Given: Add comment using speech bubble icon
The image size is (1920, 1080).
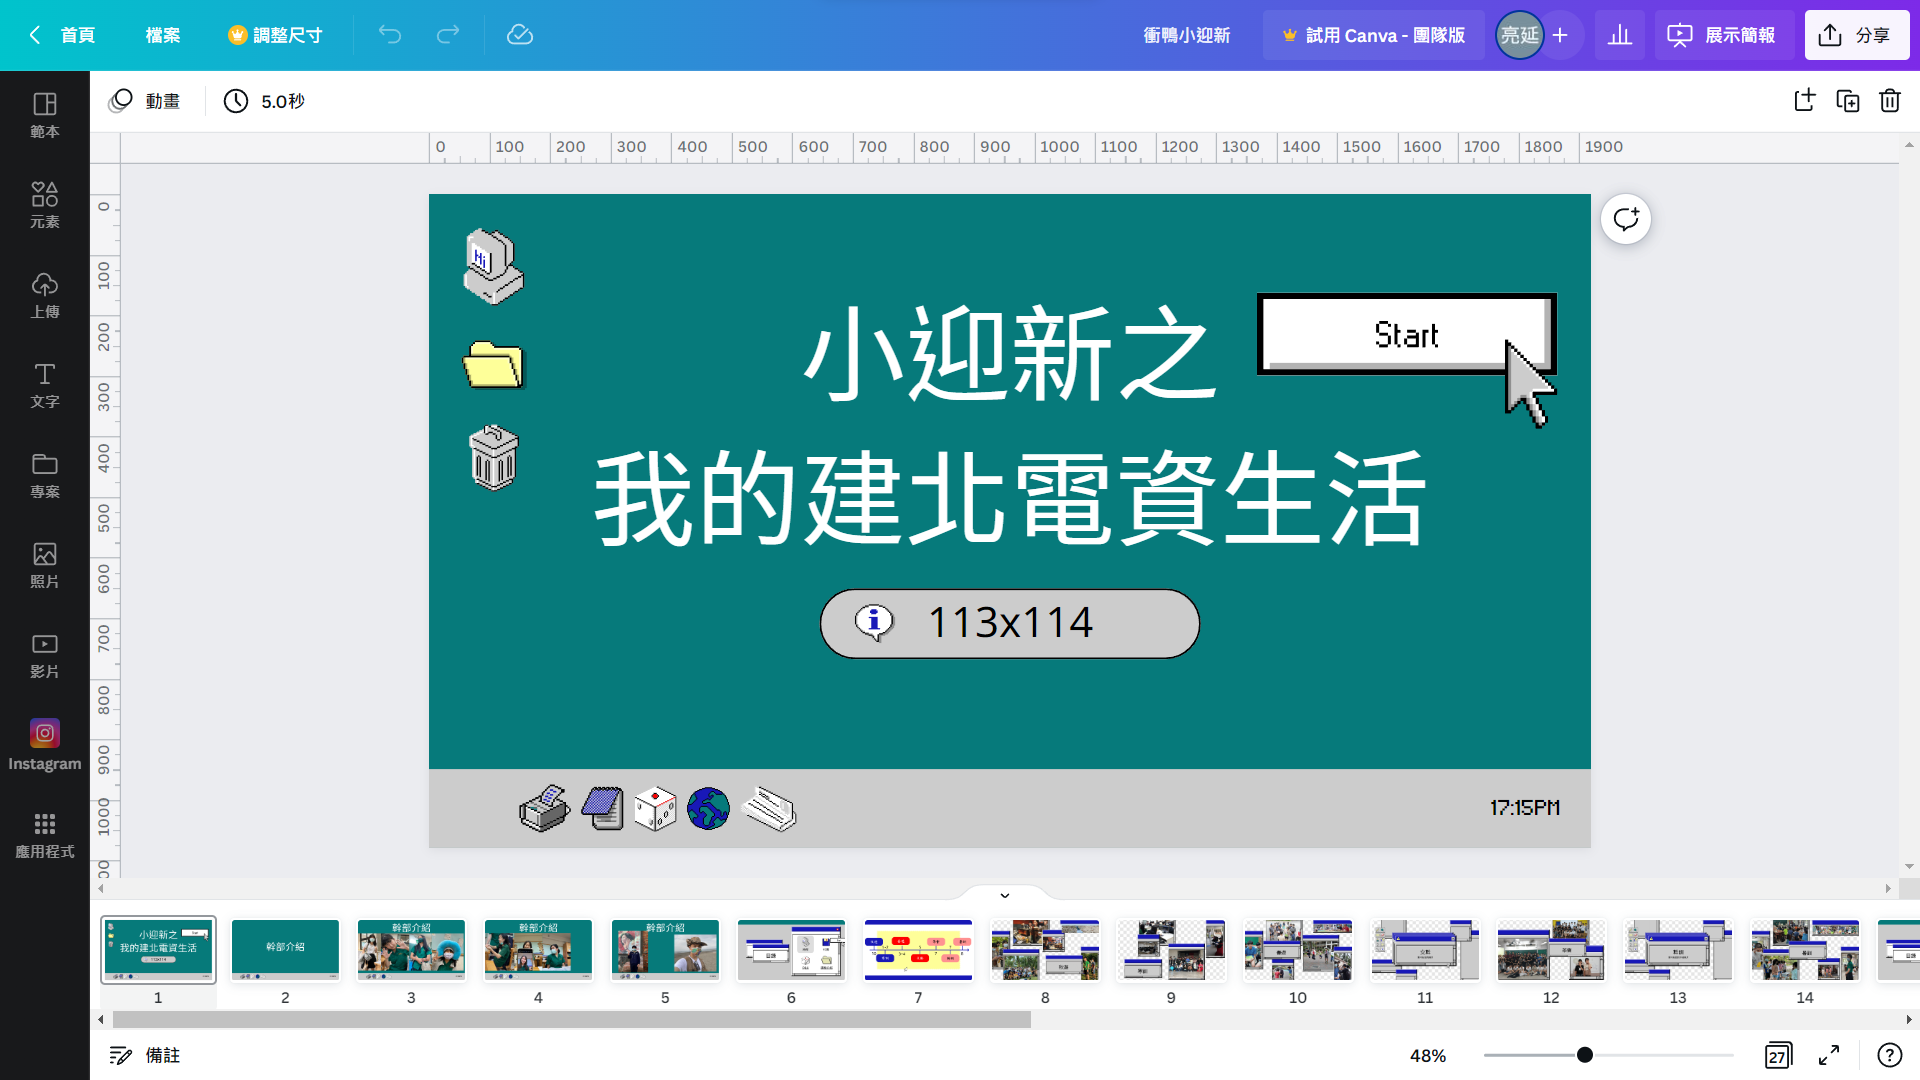Looking at the screenshot, I should [1625, 219].
